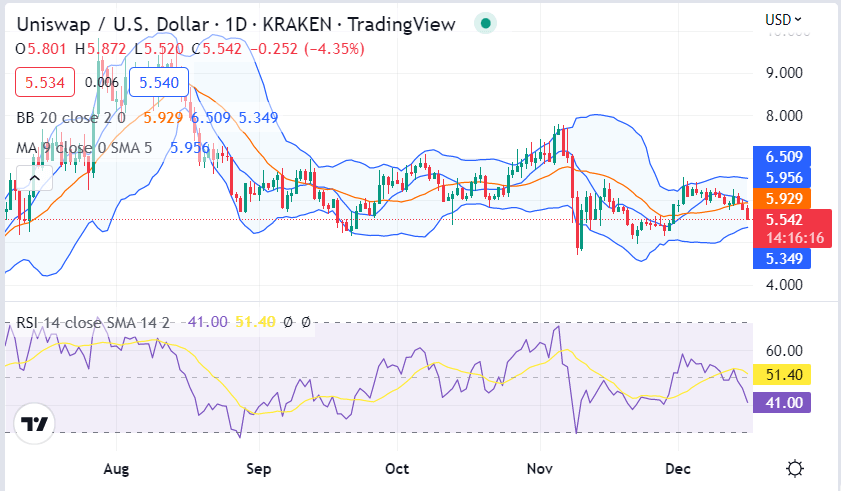Click the Oct label on the time axis
The height and width of the screenshot is (491, 841).
(x=397, y=469)
